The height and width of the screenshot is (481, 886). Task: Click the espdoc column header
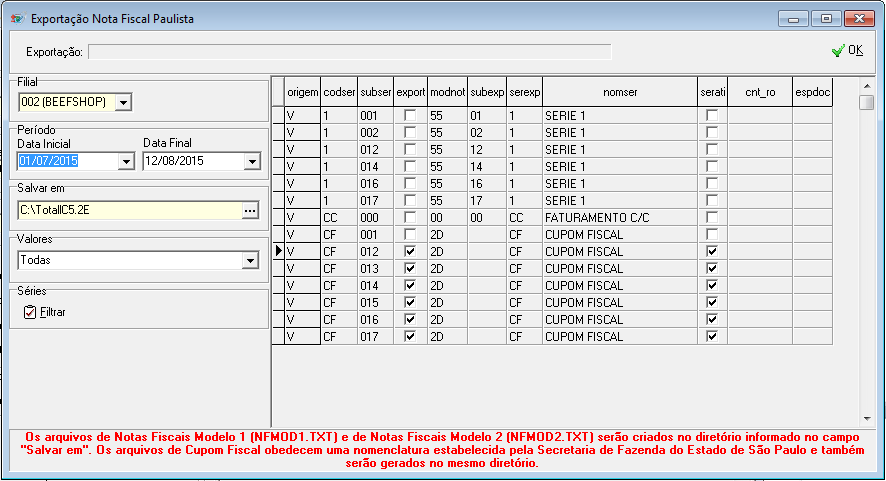click(x=813, y=92)
